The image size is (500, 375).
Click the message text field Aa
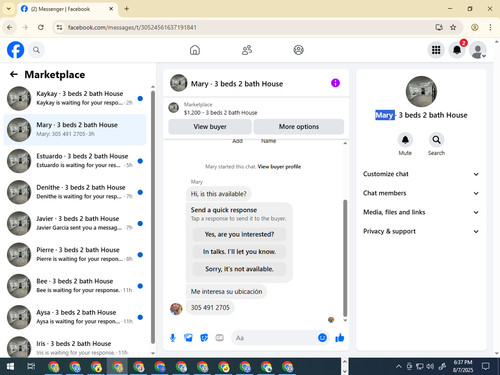tap(275, 338)
